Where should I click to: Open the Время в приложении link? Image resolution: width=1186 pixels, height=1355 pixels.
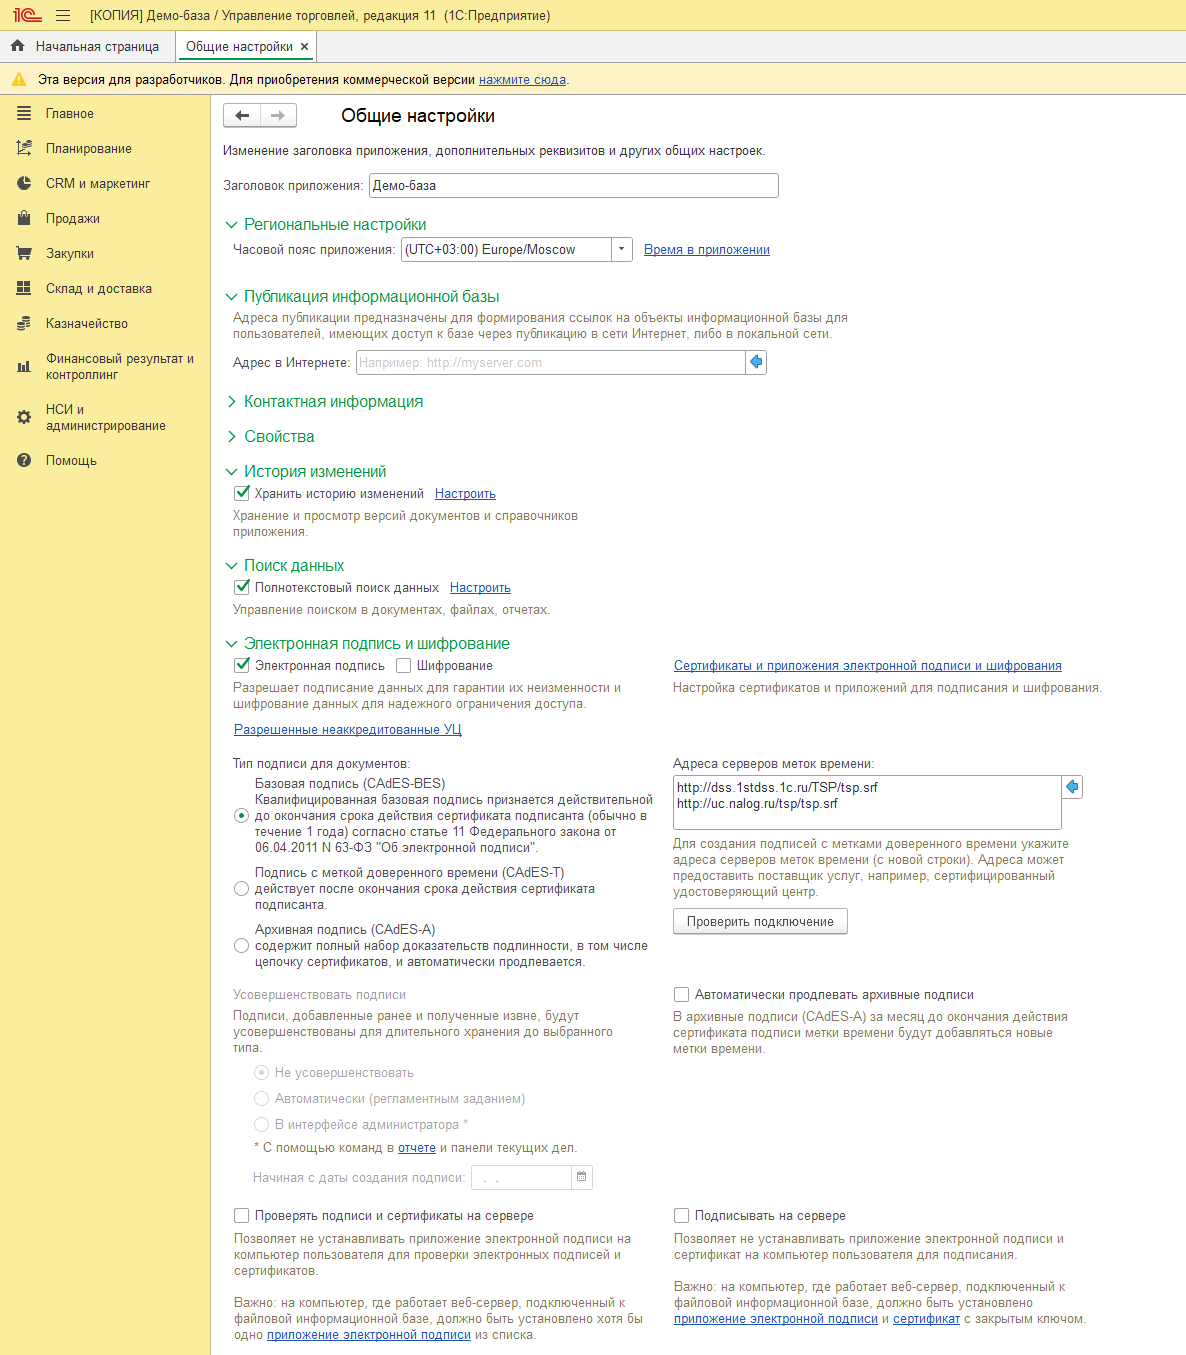coord(707,250)
